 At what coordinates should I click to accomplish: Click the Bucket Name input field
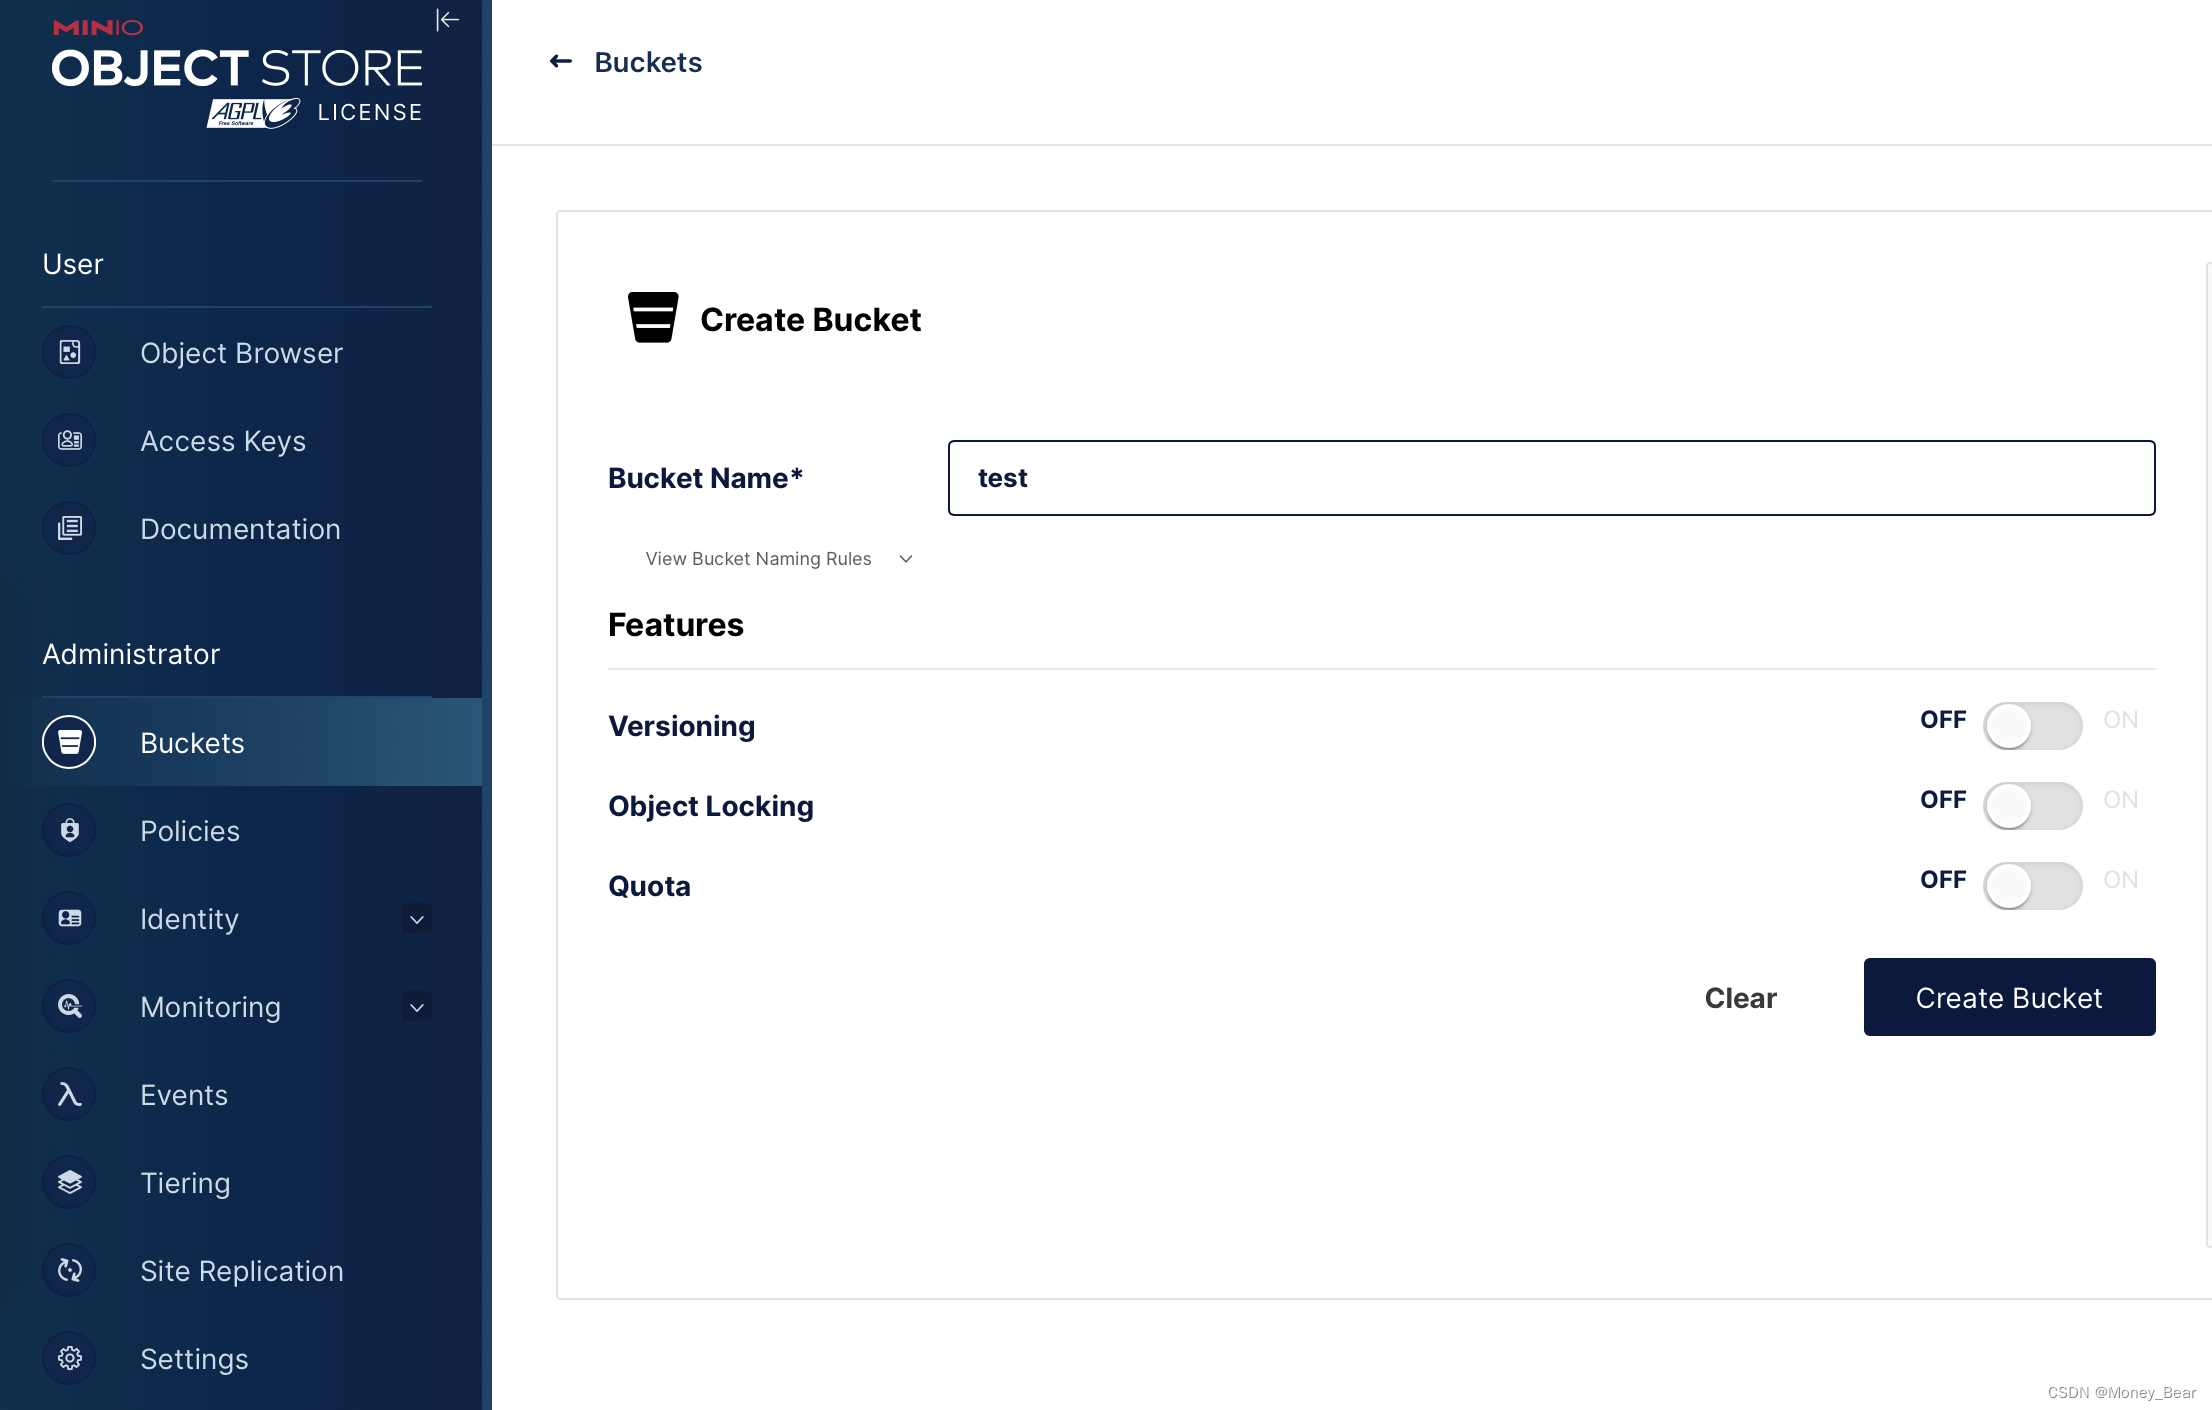(x=1550, y=478)
